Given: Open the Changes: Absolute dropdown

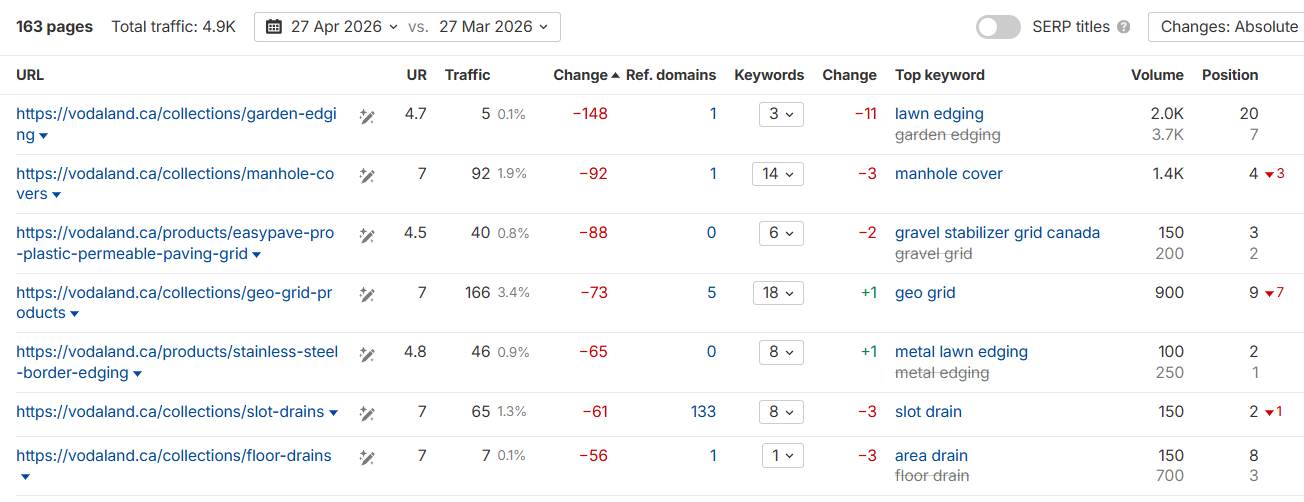Looking at the screenshot, I should pos(1228,27).
